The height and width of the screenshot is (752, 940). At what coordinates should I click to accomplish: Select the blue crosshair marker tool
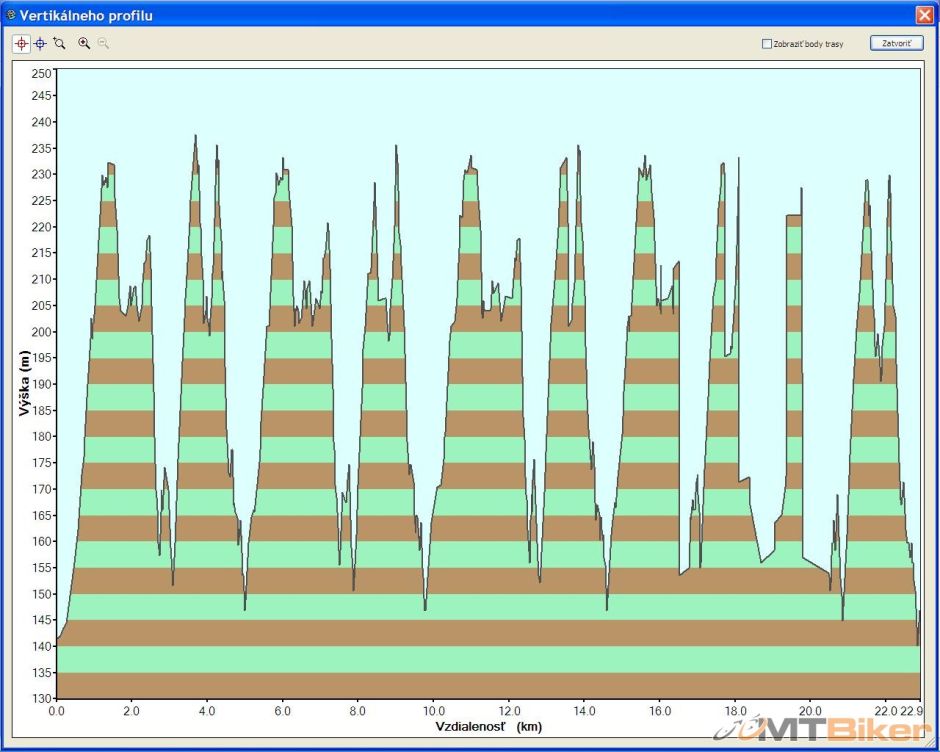tap(40, 44)
